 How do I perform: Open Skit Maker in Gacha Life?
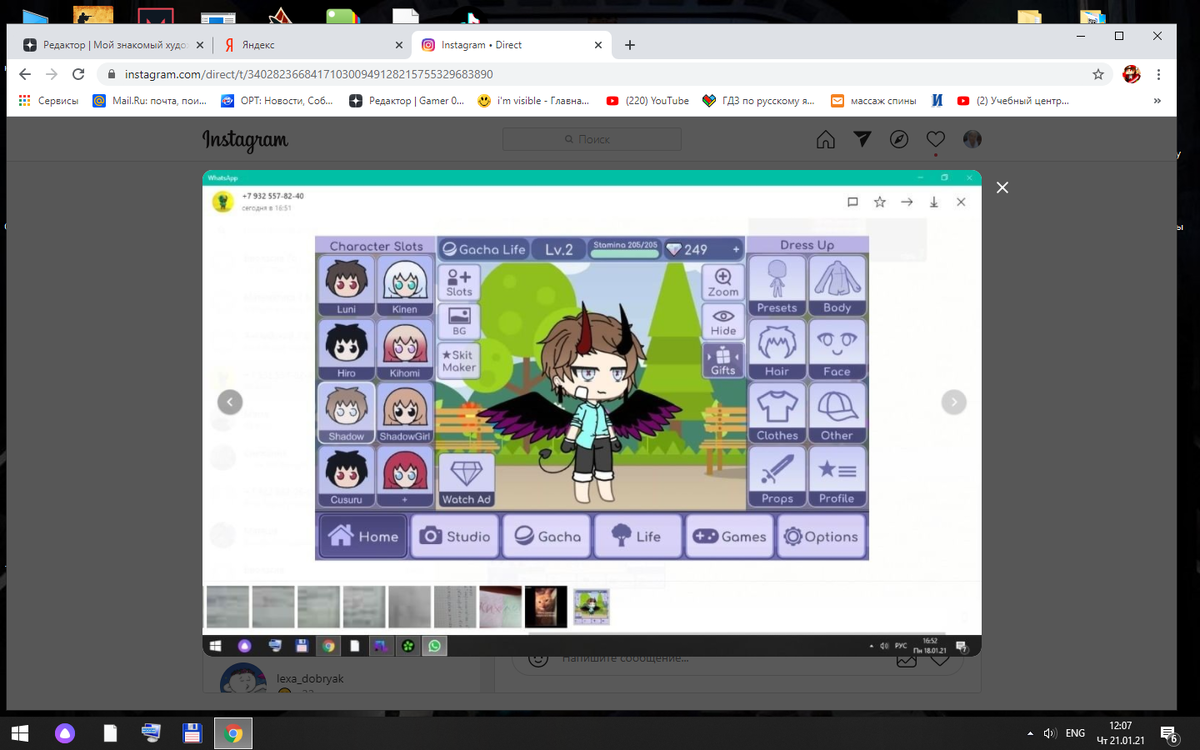[459, 360]
